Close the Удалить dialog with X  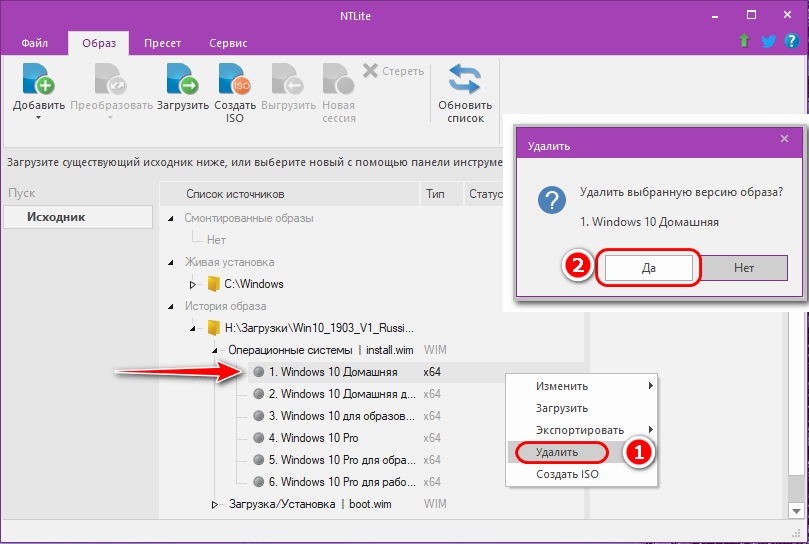(785, 140)
